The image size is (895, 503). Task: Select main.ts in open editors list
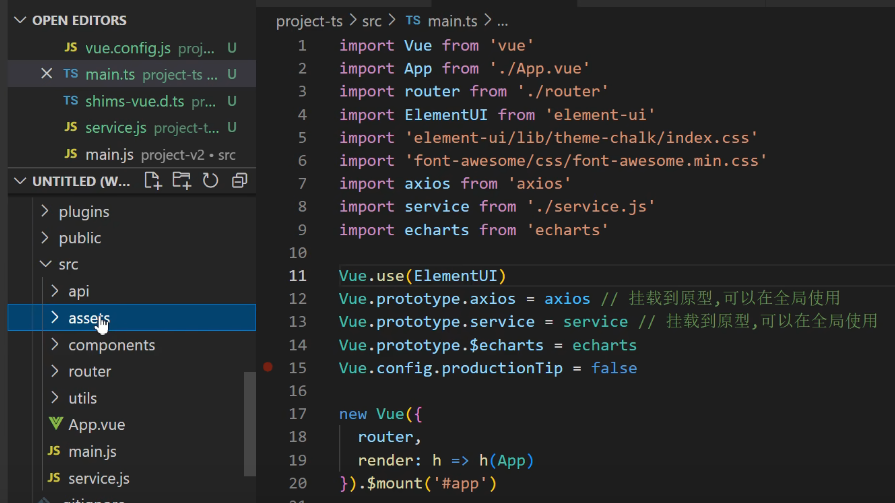(132, 74)
